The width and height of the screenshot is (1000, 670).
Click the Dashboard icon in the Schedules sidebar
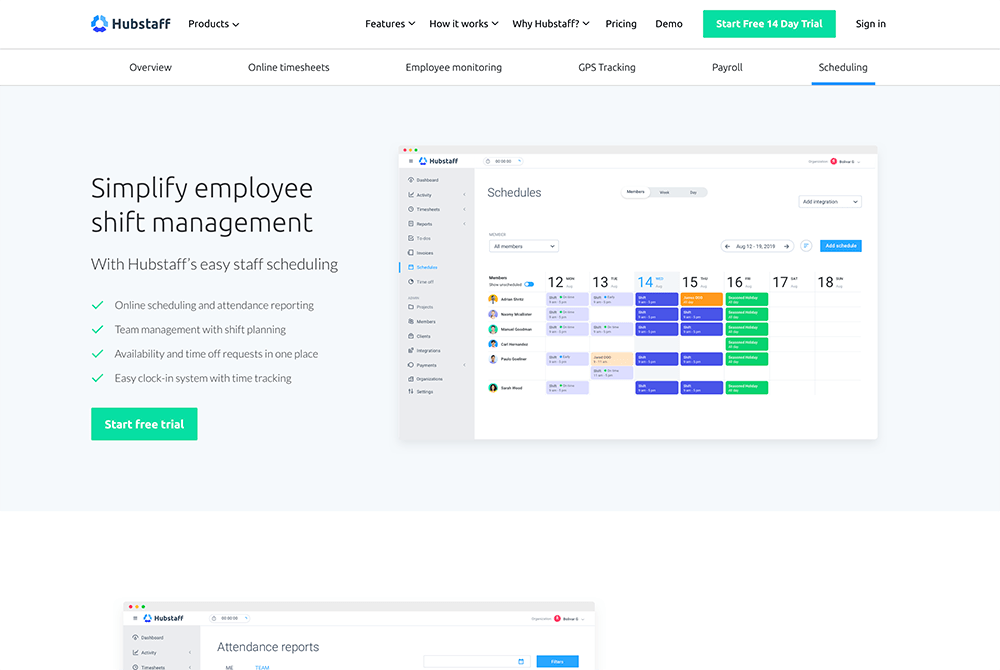pos(411,180)
